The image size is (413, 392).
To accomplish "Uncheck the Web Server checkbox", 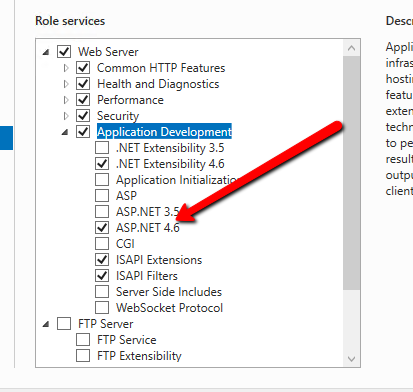I will pyautogui.click(x=64, y=52).
